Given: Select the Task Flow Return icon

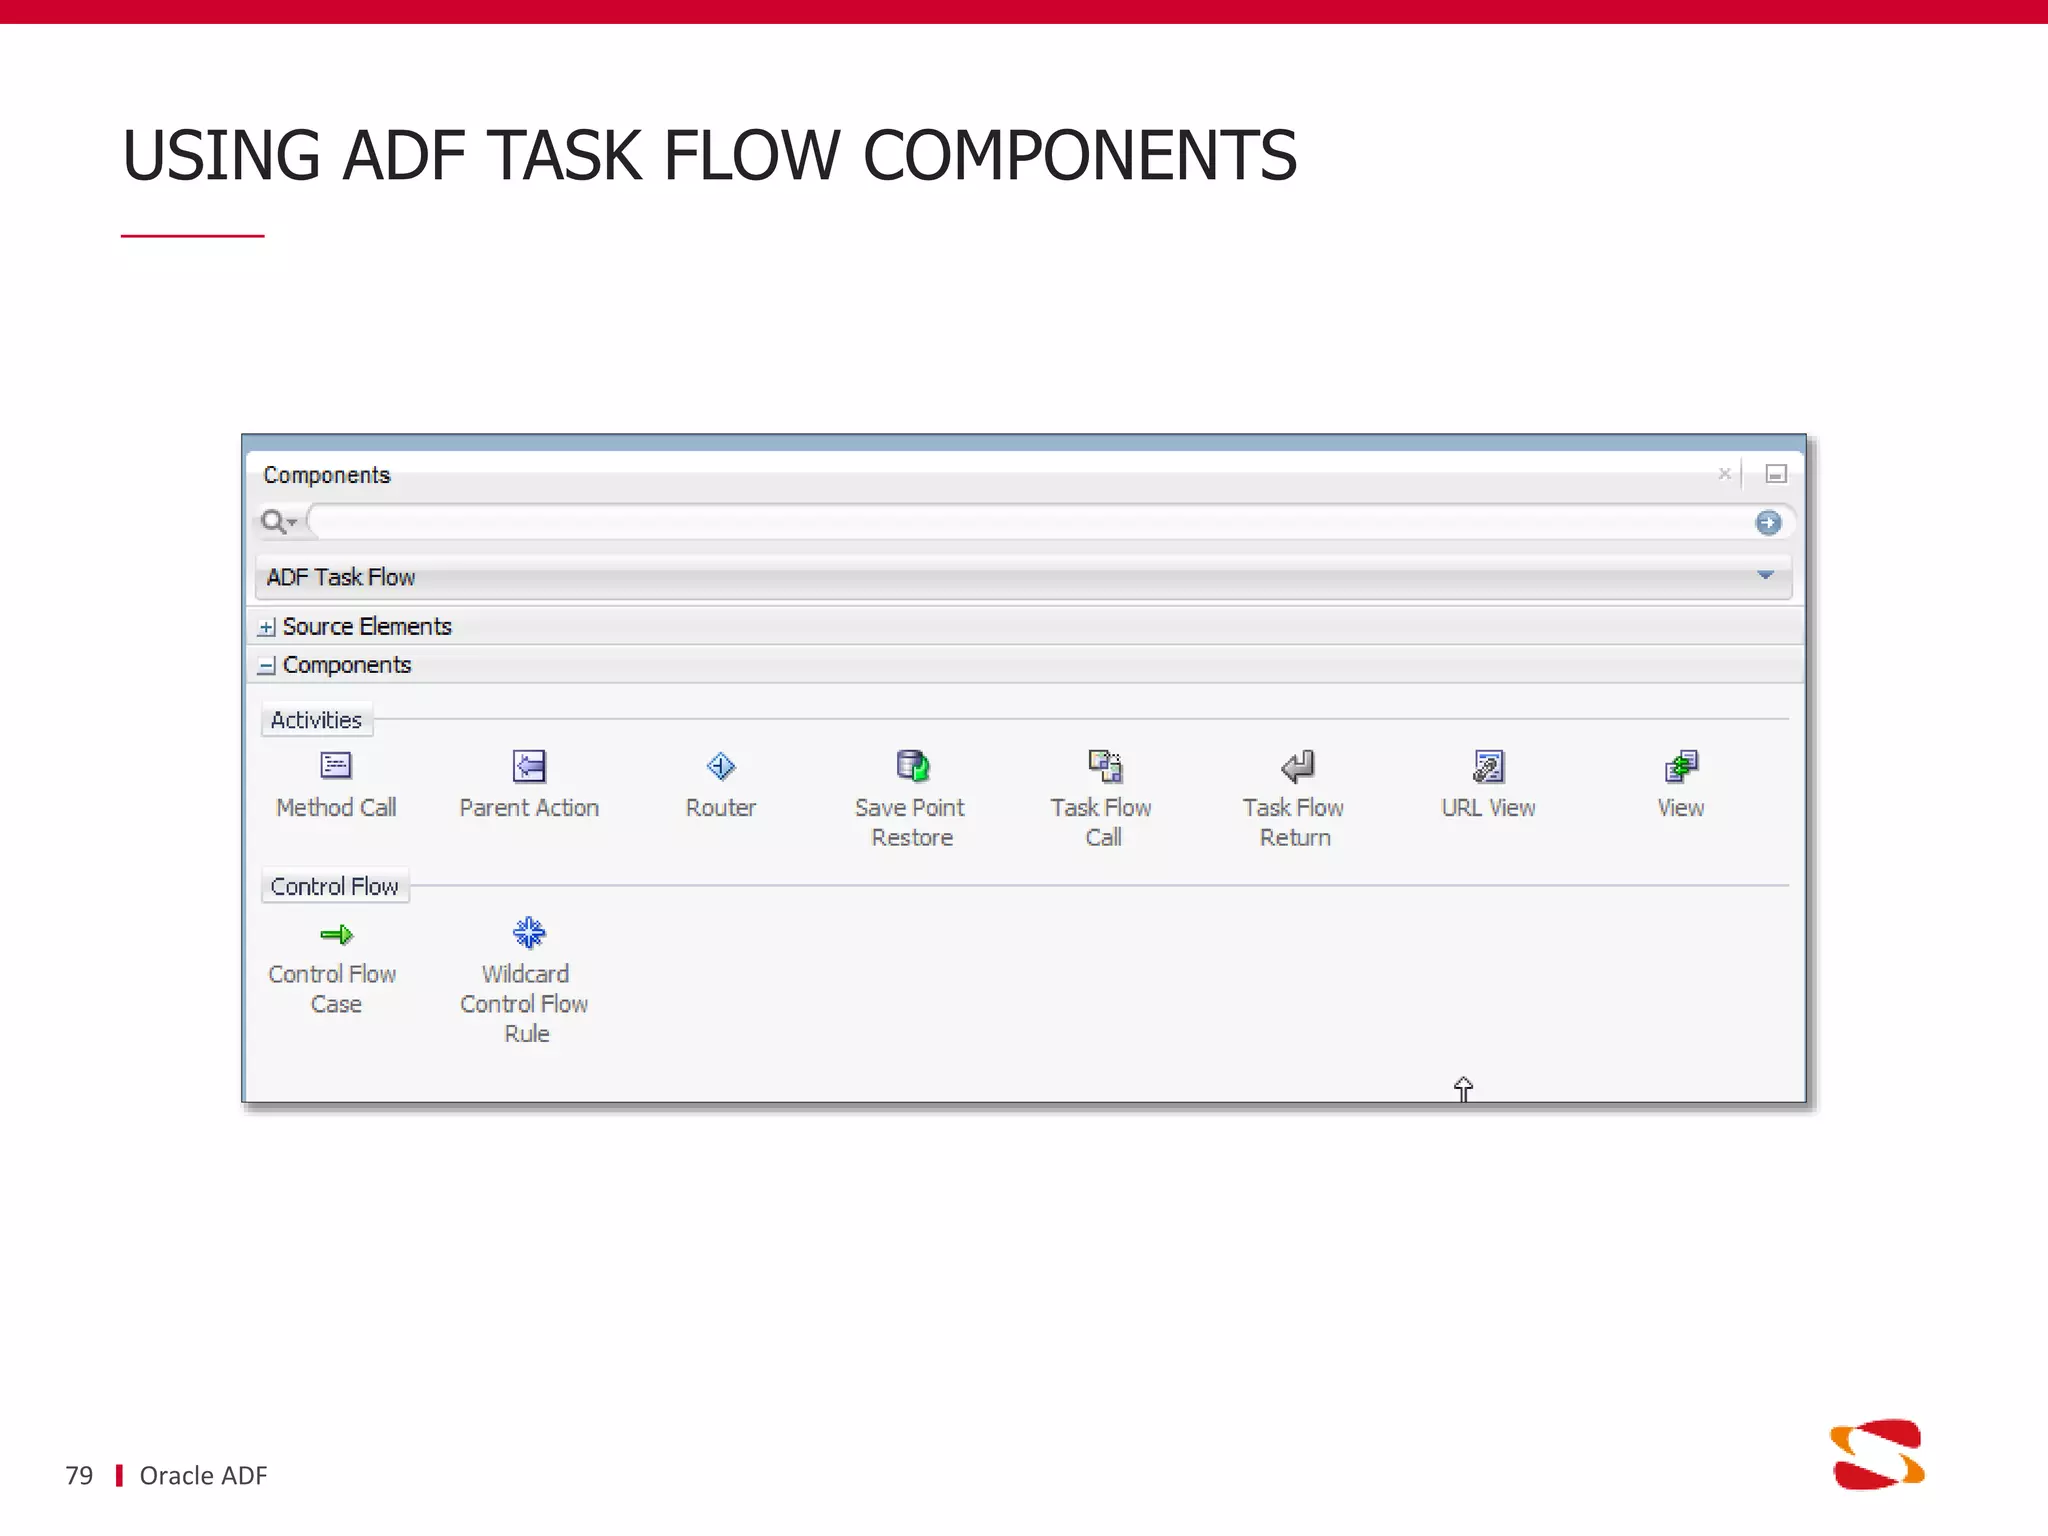Looking at the screenshot, I should [x=1297, y=766].
